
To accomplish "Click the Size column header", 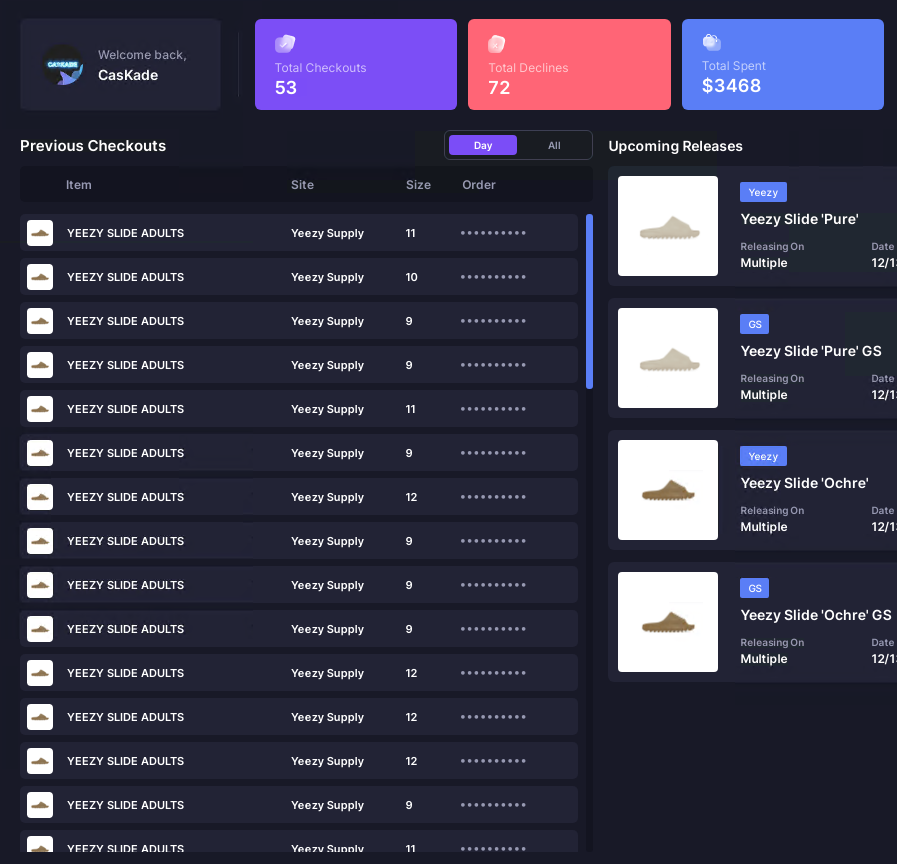I will (x=418, y=185).
